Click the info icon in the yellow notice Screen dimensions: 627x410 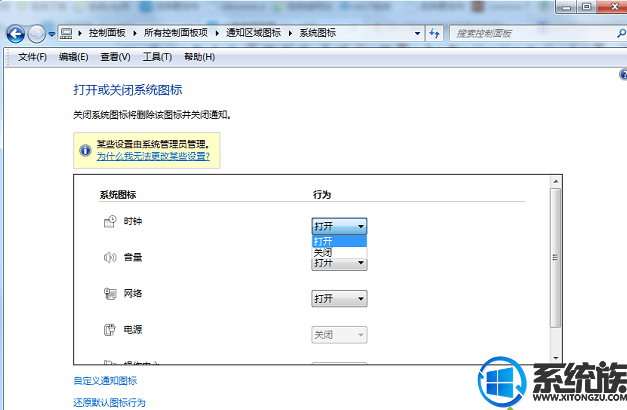click(x=85, y=150)
